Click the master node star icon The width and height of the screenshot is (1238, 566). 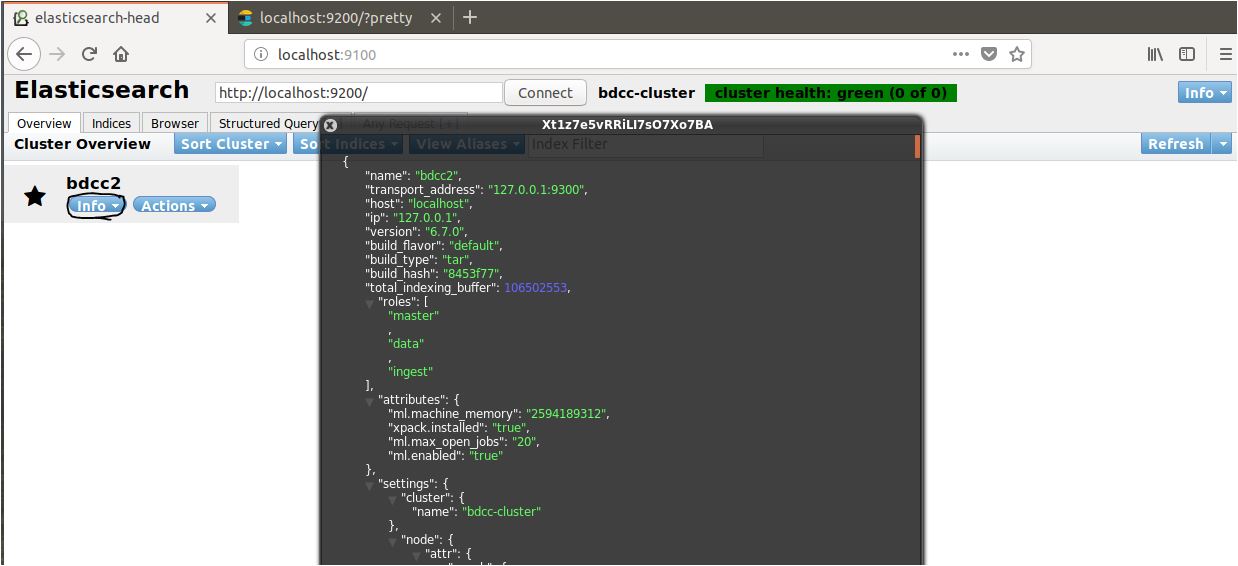pyautogui.click(x=35, y=195)
